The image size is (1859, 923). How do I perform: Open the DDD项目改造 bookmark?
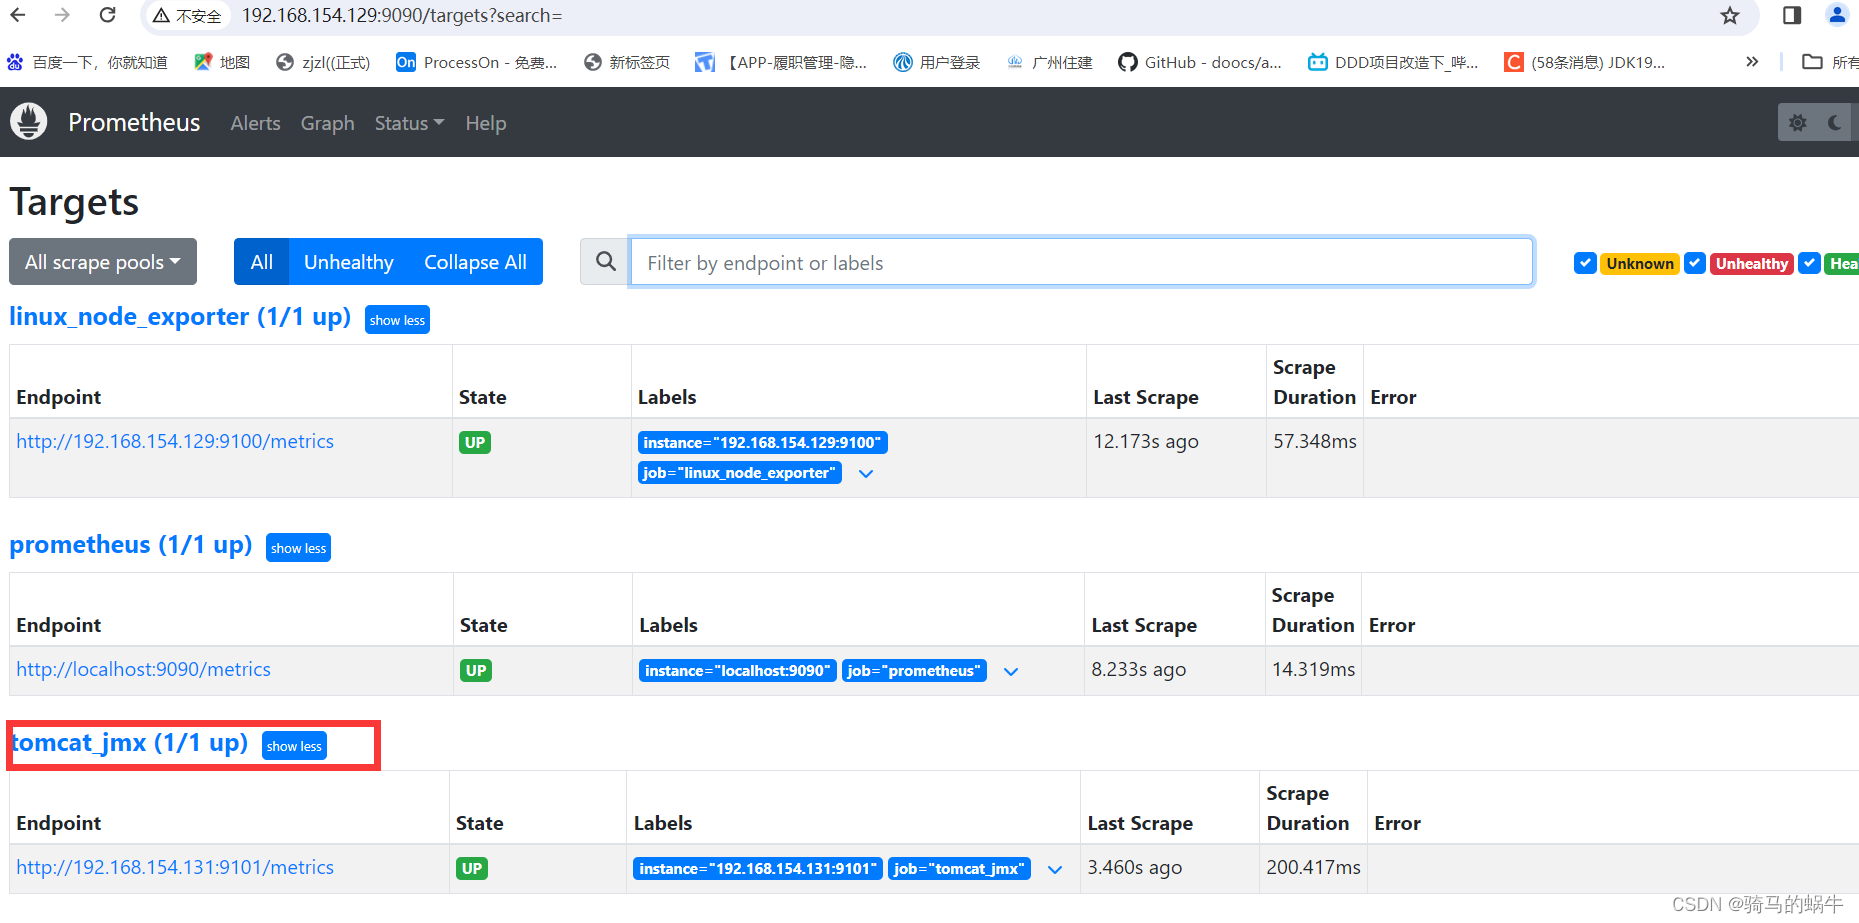1393,62
